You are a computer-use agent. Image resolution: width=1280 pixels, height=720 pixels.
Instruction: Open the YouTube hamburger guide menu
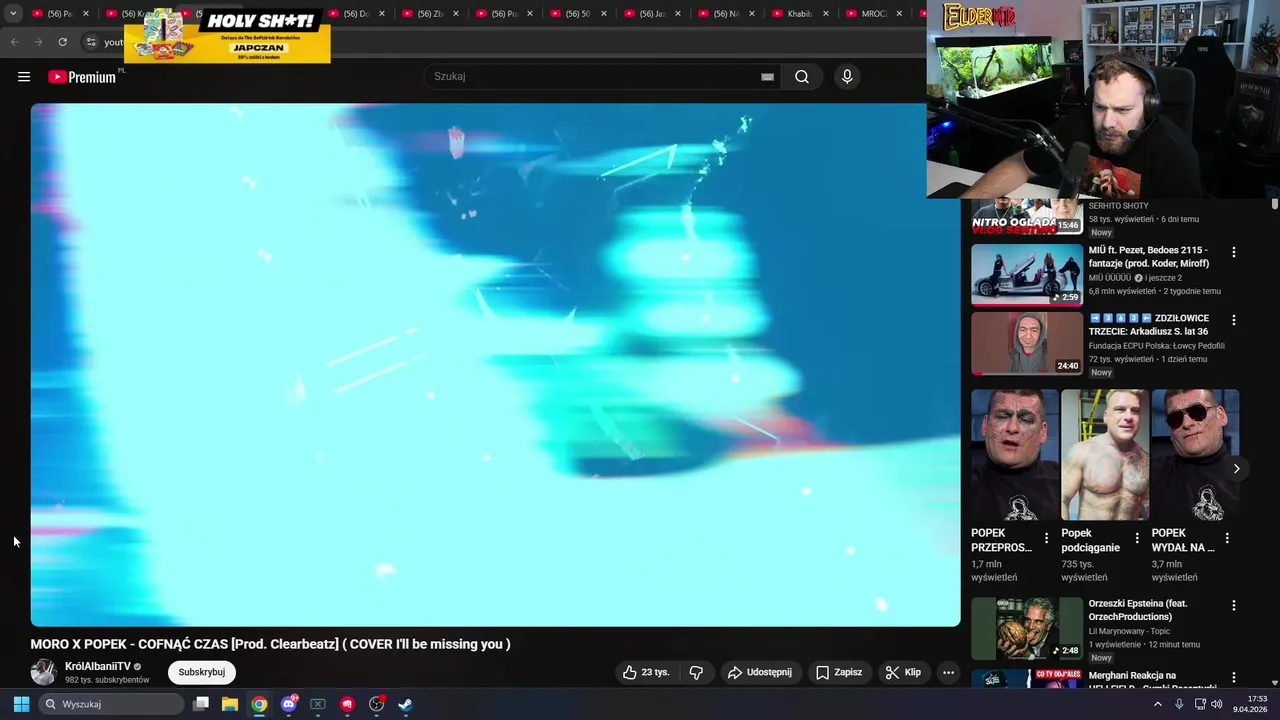(24, 77)
